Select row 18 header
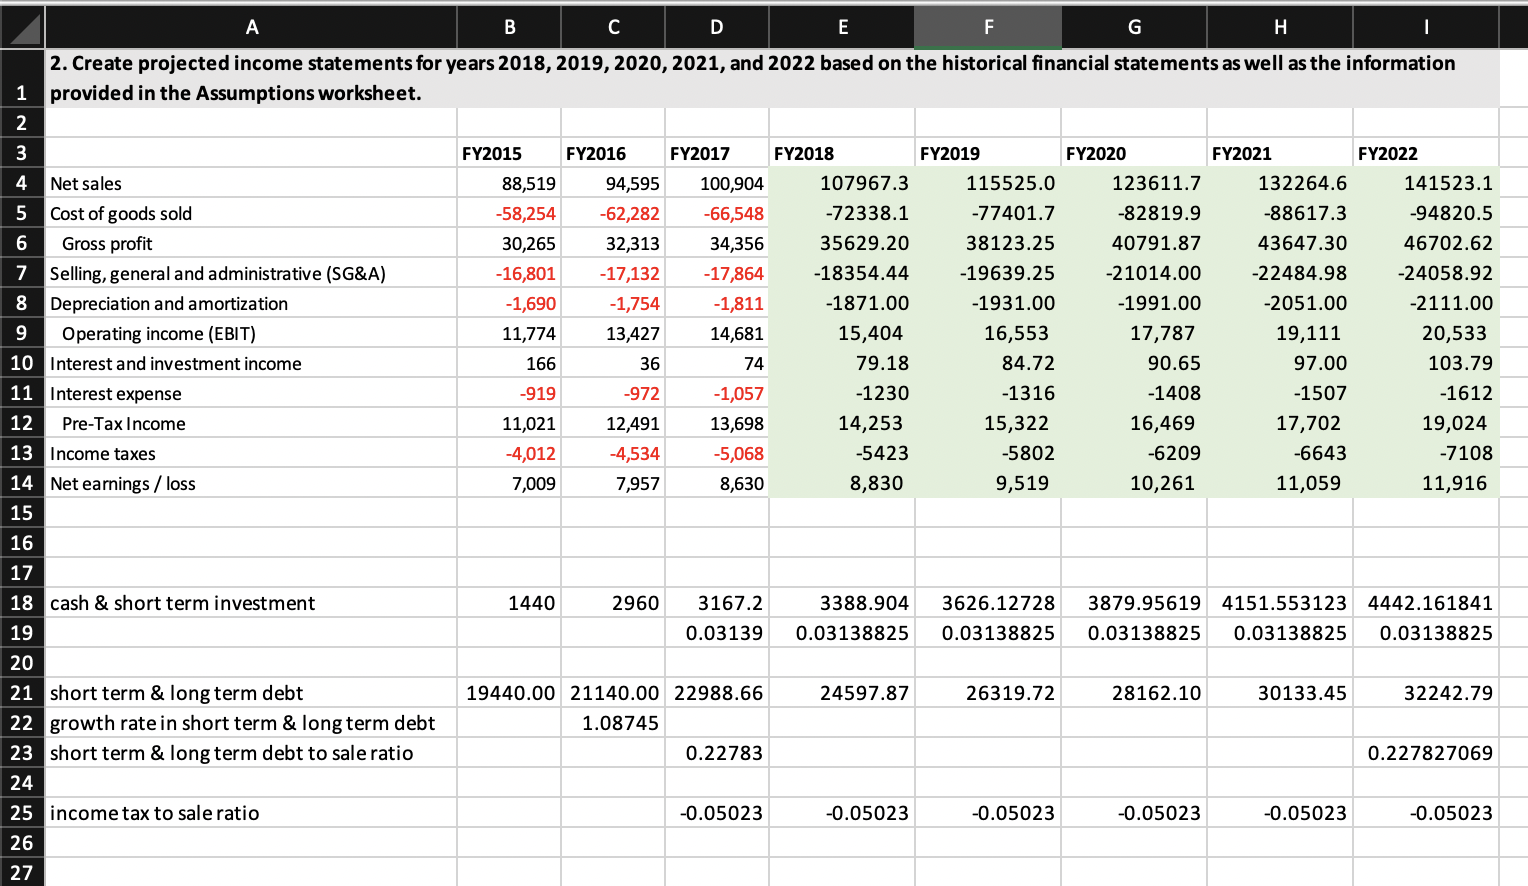The height and width of the screenshot is (886, 1528). (x=22, y=603)
